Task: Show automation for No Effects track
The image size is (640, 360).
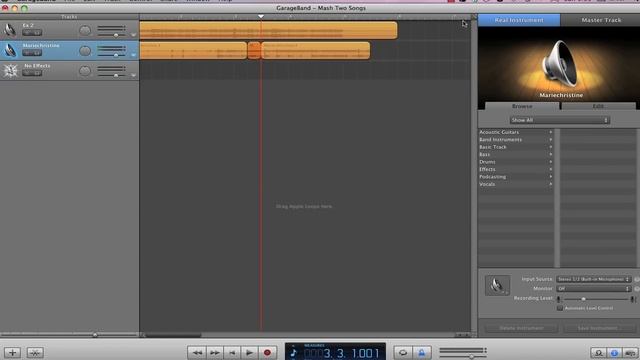Action: 133,76
